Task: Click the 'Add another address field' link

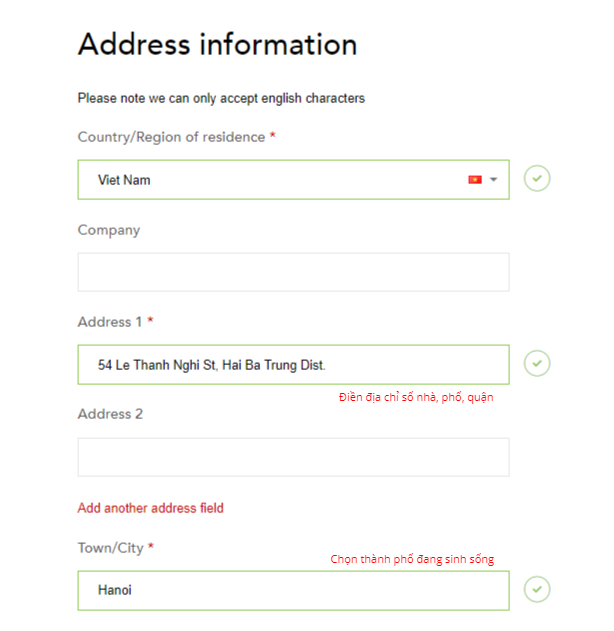Action: click(x=151, y=508)
